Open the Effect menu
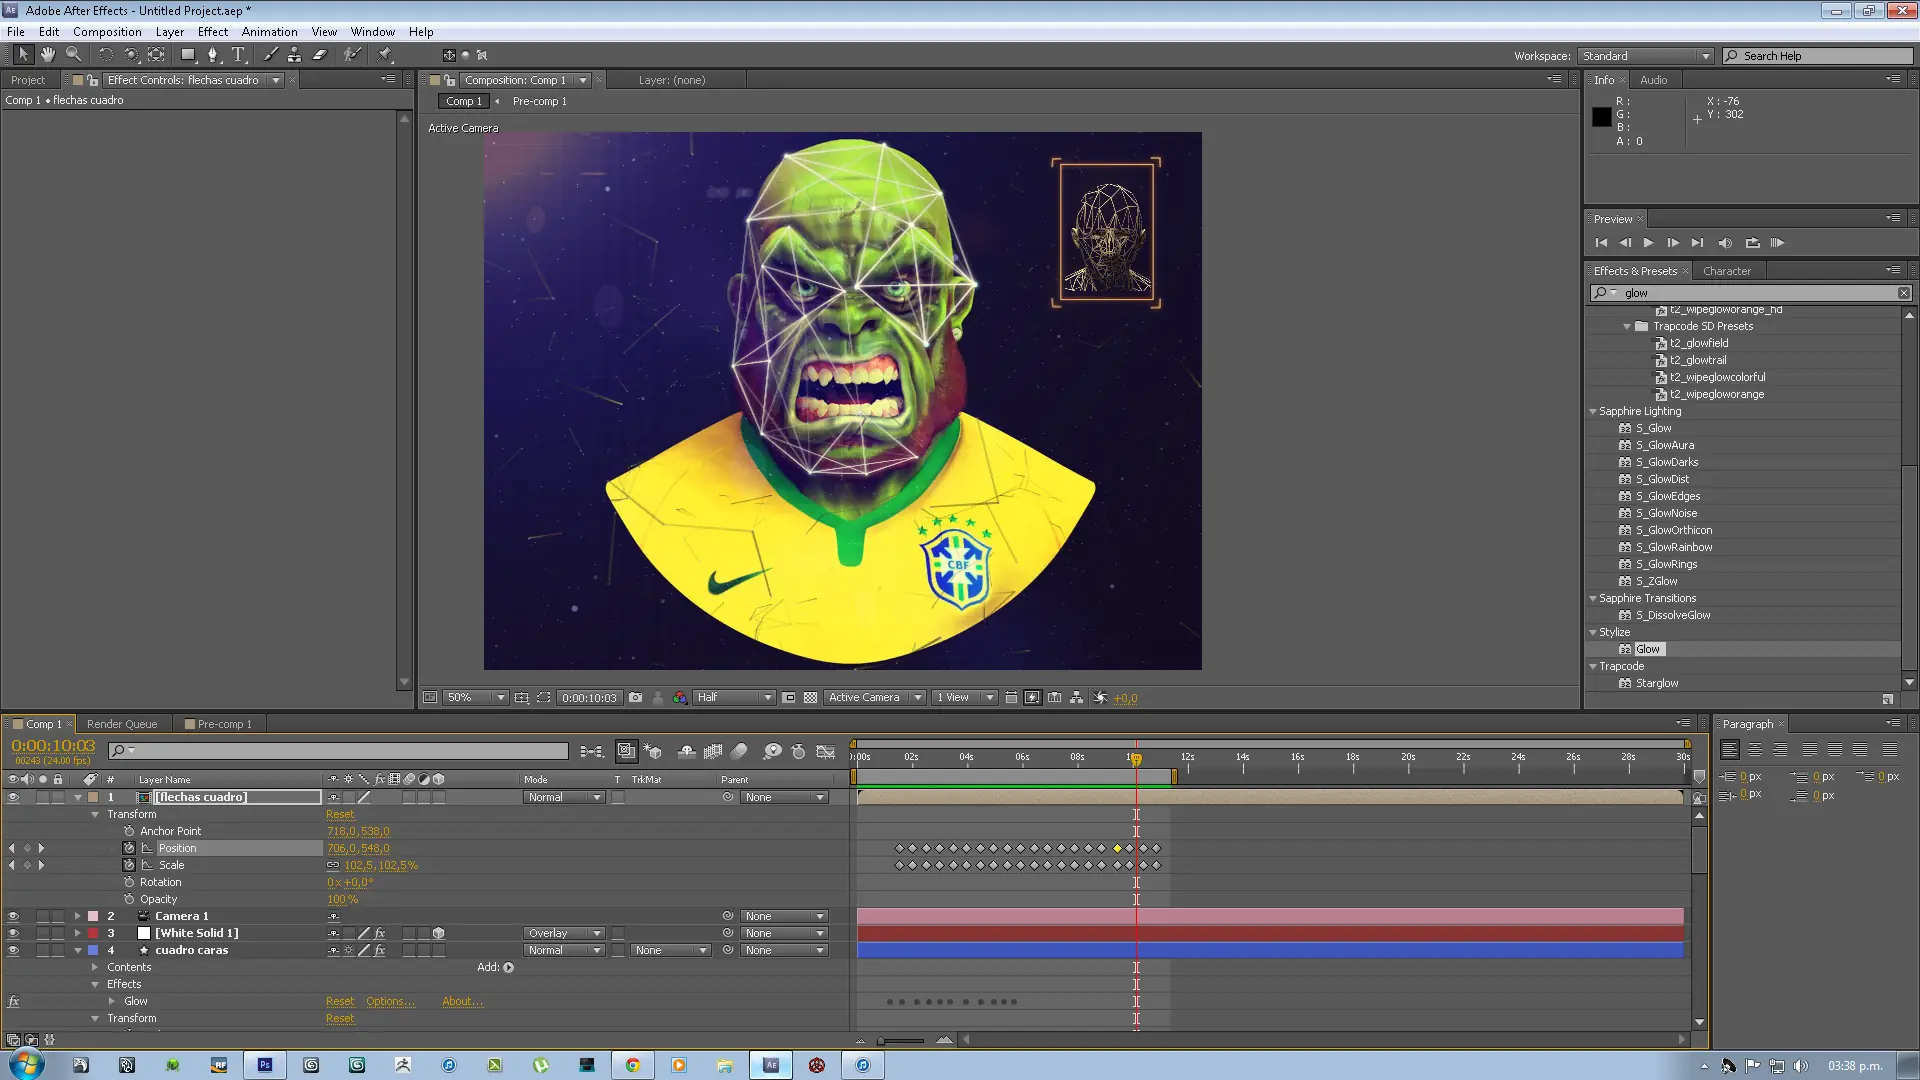Image resolution: width=1920 pixels, height=1080 pixels. pos(213,32)
